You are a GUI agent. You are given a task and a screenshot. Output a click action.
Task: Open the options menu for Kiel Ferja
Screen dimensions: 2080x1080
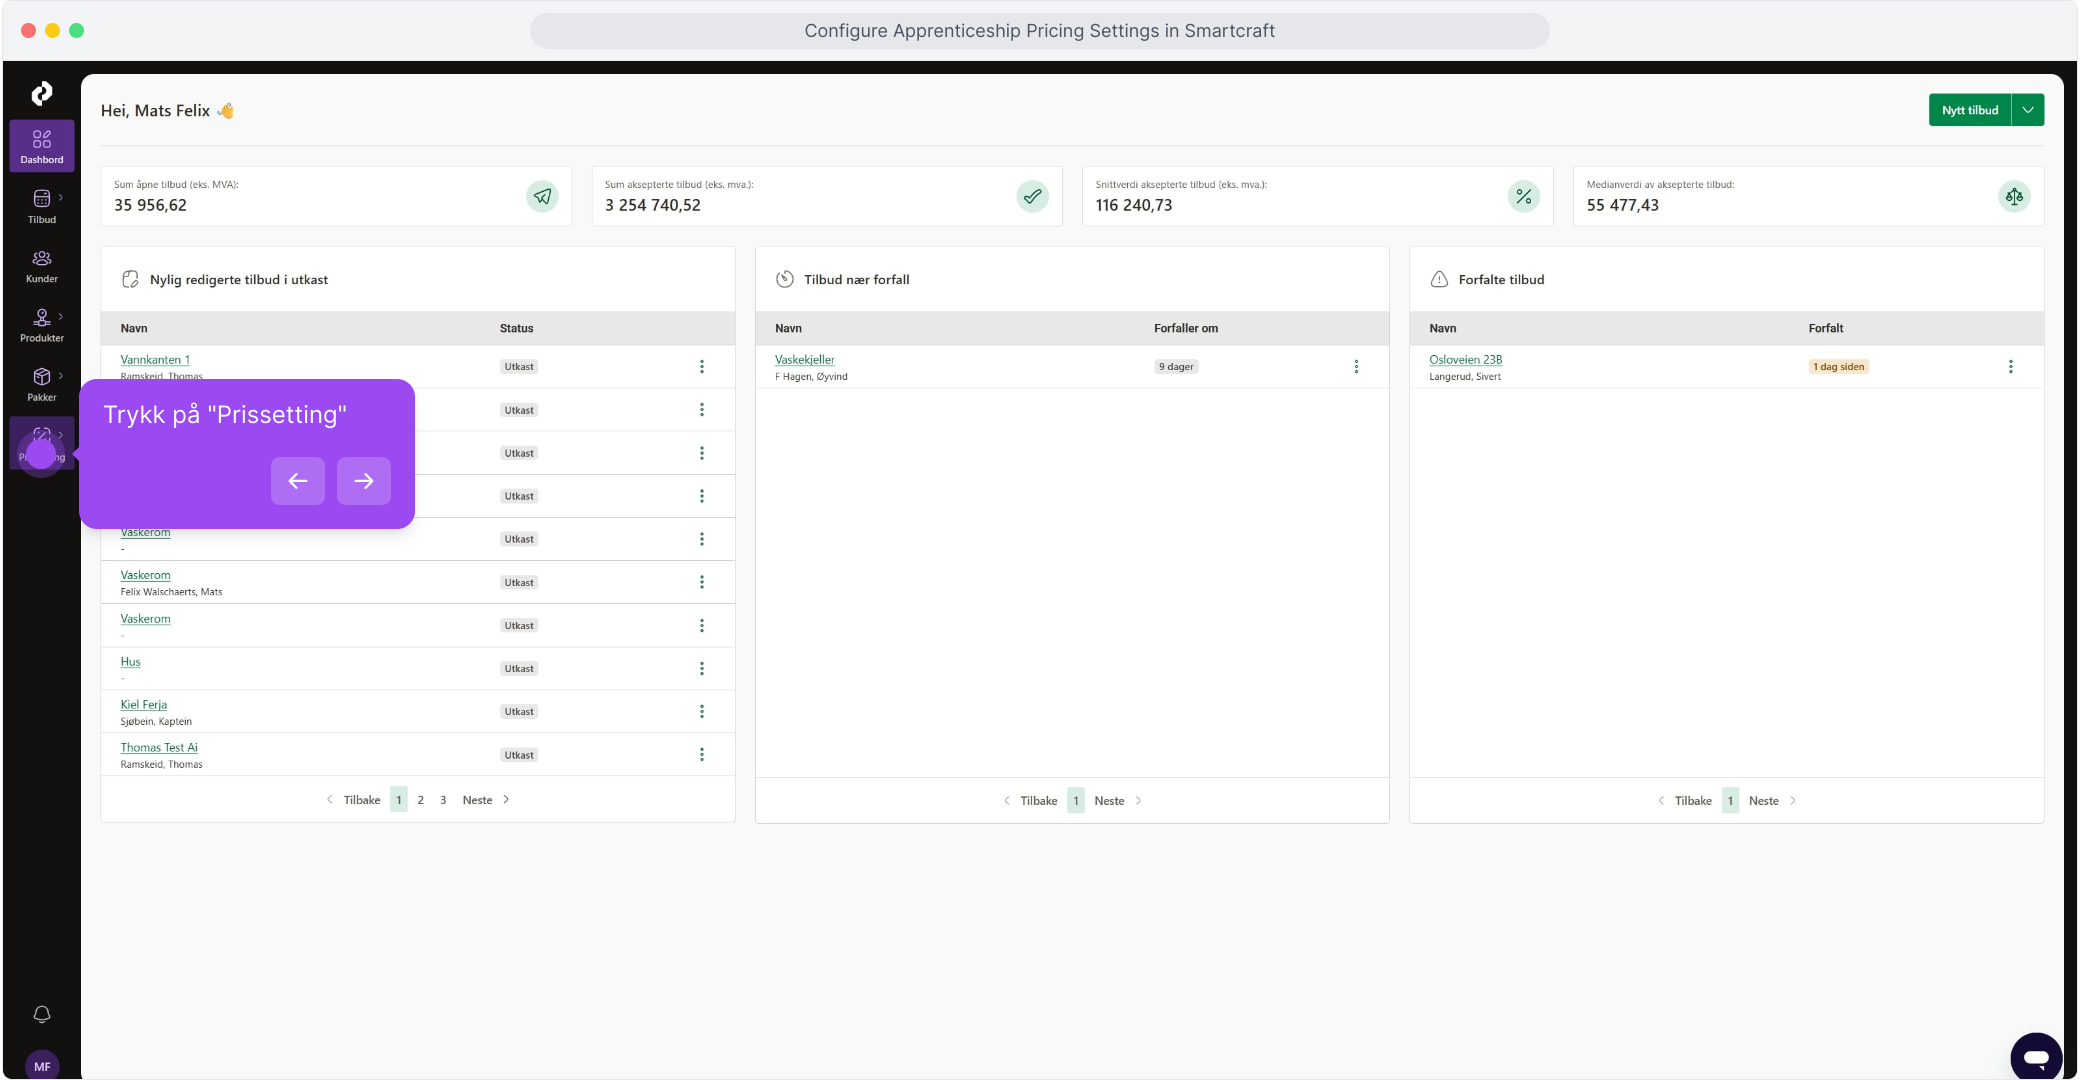[702, 712]
